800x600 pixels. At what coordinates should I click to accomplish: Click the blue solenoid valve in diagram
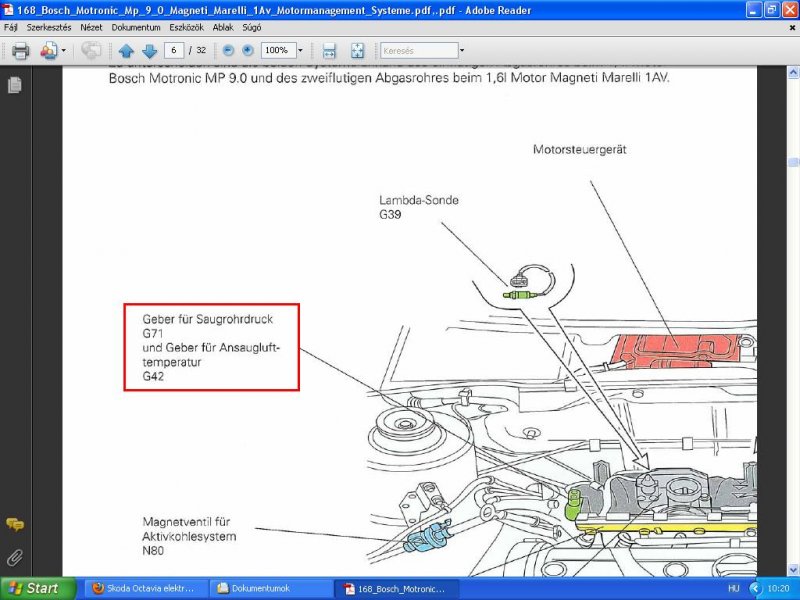[x=427, y=537]
